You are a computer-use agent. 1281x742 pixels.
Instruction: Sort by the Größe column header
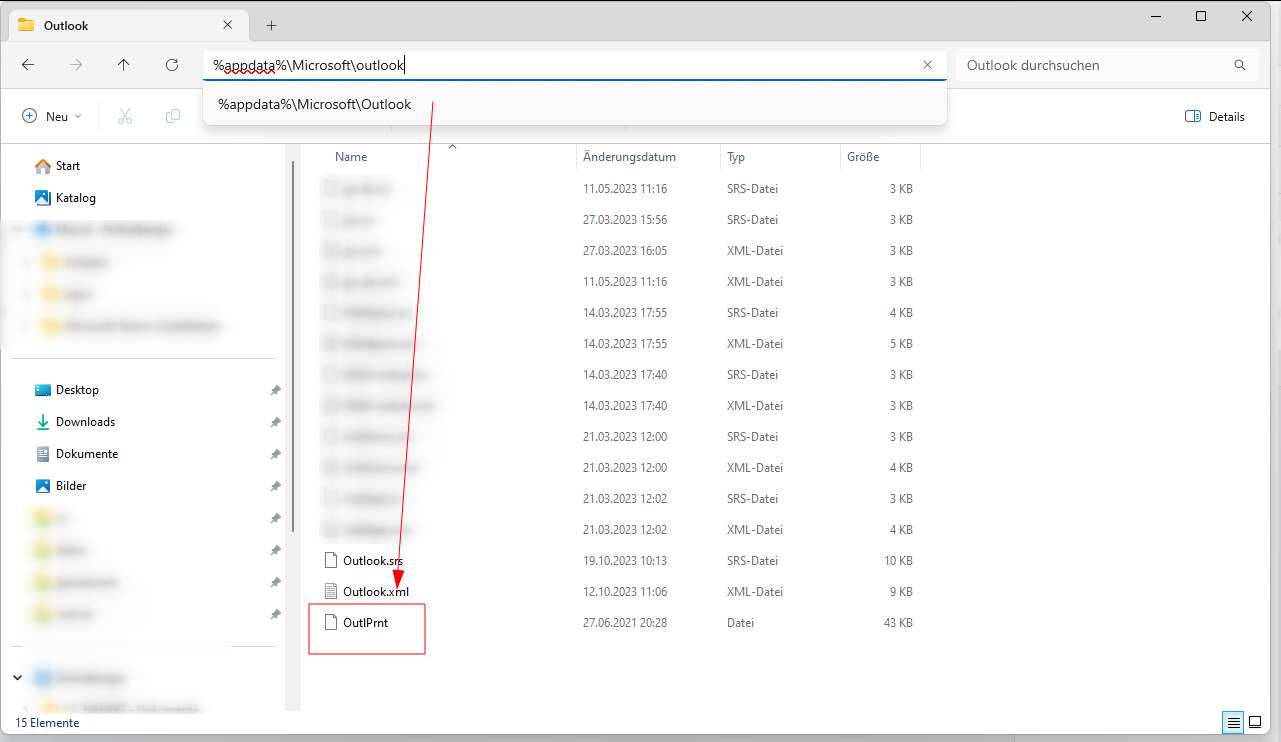pyautogui.click(x=864, y=157)
